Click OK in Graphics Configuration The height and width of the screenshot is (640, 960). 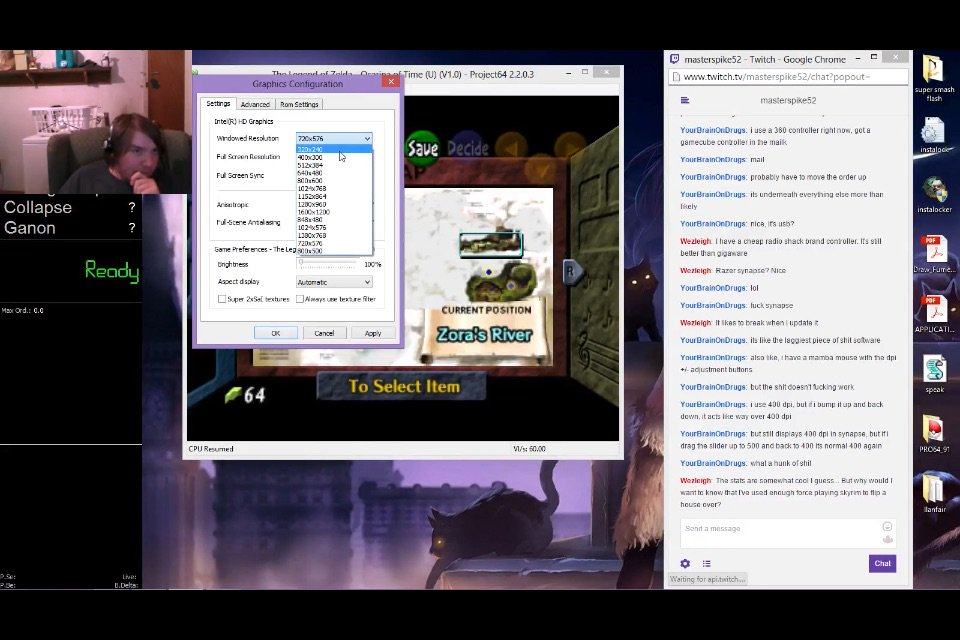click(x=276, y=333)
